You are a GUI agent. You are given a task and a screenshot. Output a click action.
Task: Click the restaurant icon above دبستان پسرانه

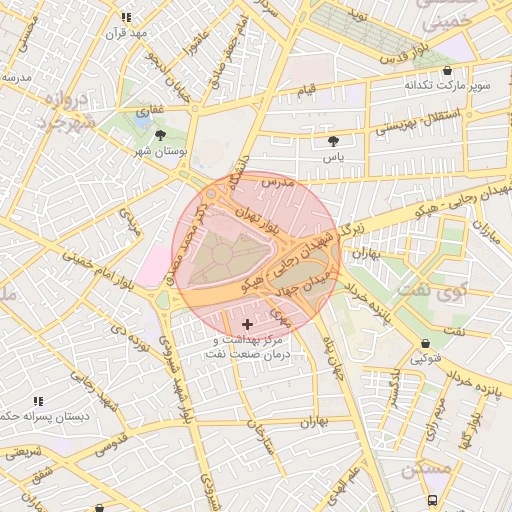tap(38, 401)
